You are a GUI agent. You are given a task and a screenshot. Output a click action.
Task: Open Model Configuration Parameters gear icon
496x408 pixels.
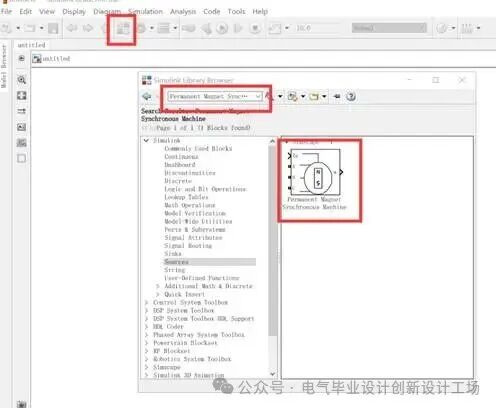[142, 28]
